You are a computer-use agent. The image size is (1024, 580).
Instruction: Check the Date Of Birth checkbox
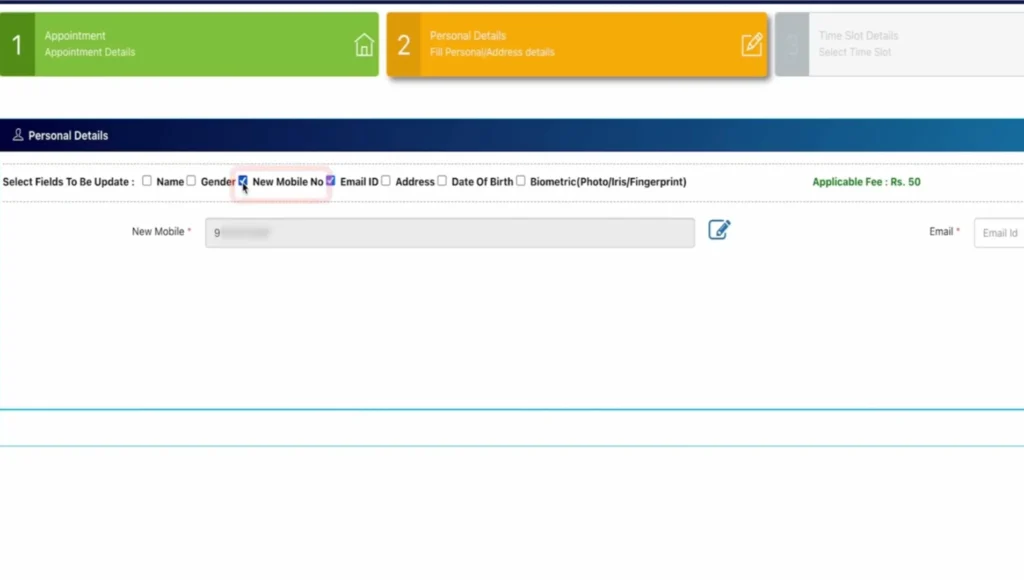pos(442,181)
